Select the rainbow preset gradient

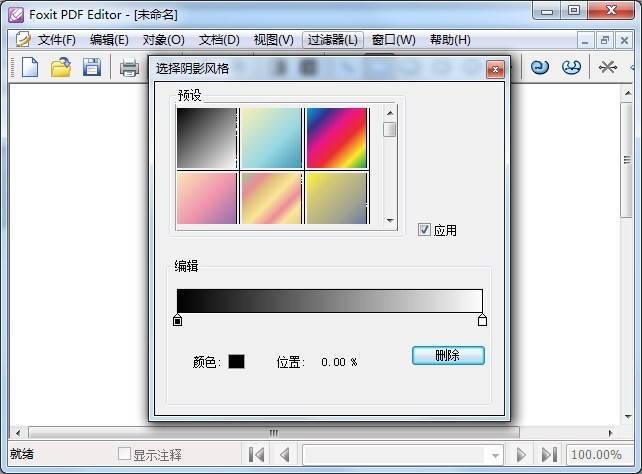pos(336,138)
